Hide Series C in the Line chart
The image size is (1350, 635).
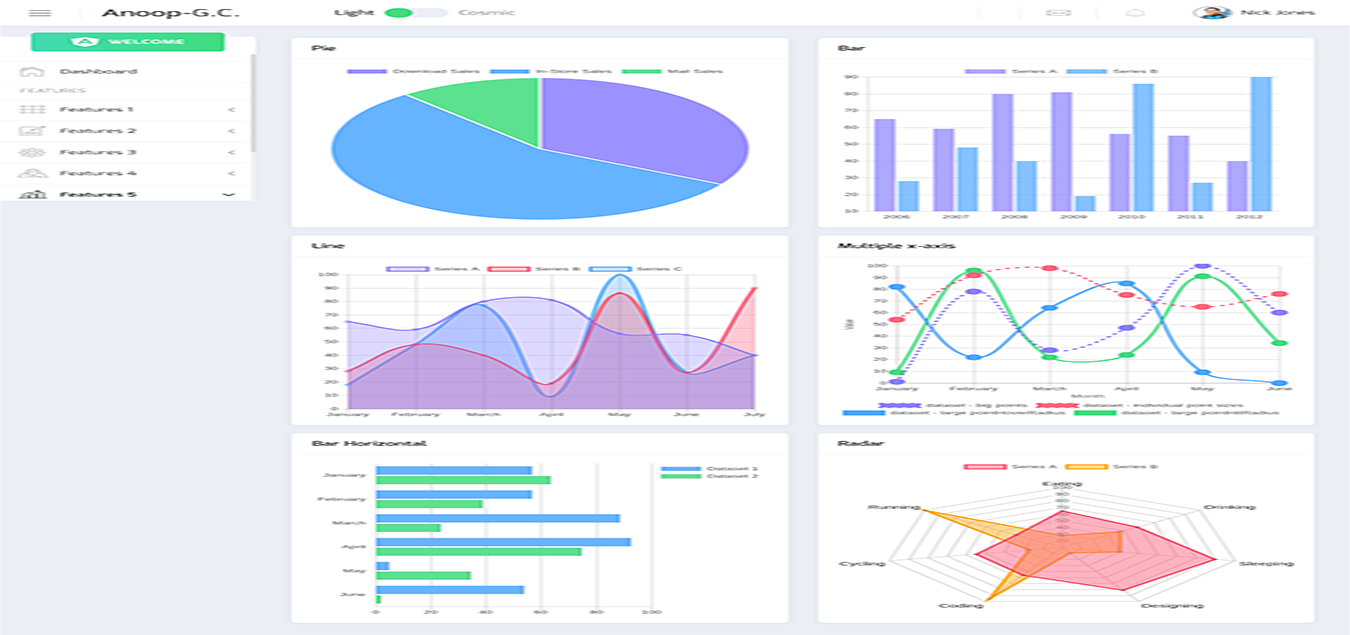(610, 269)
